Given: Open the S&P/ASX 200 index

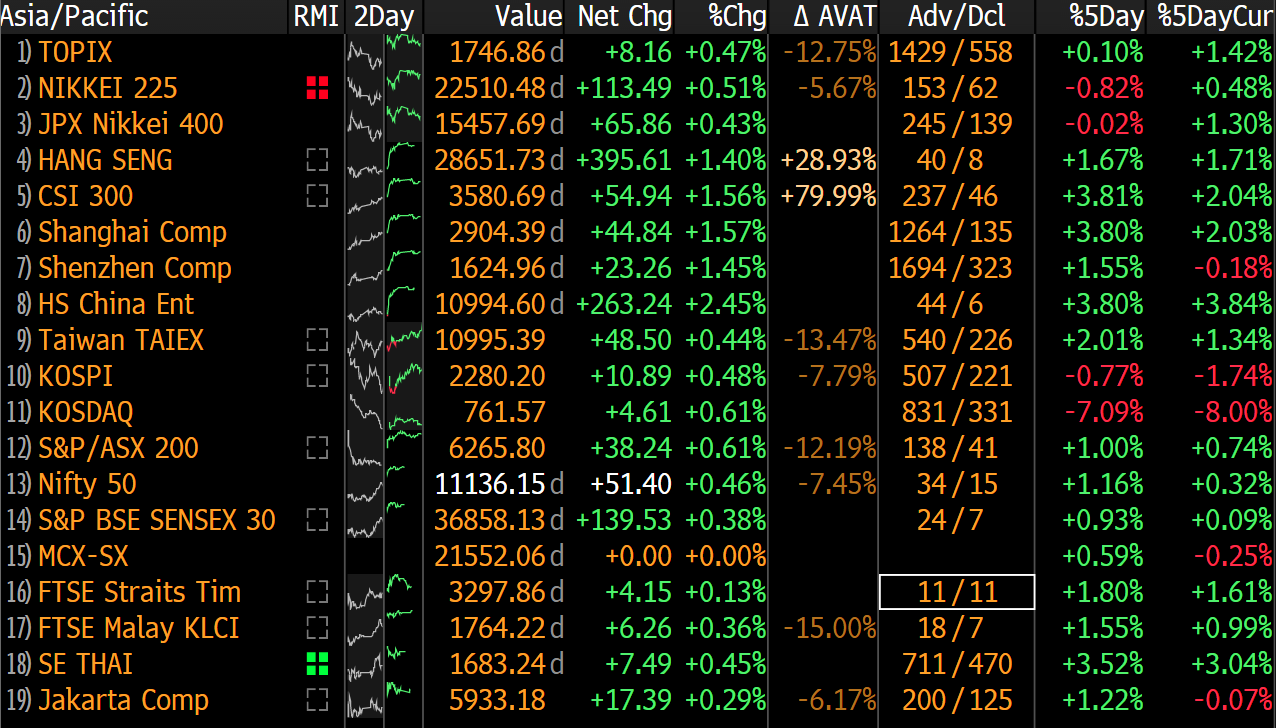Looking at the screenshot, I should (118, 448).
